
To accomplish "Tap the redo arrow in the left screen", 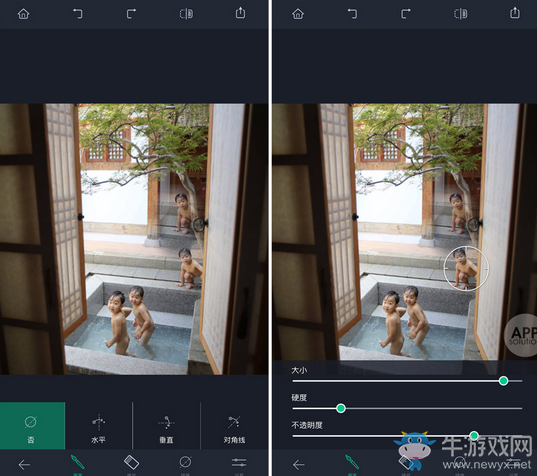I will (x=132, y=14).
